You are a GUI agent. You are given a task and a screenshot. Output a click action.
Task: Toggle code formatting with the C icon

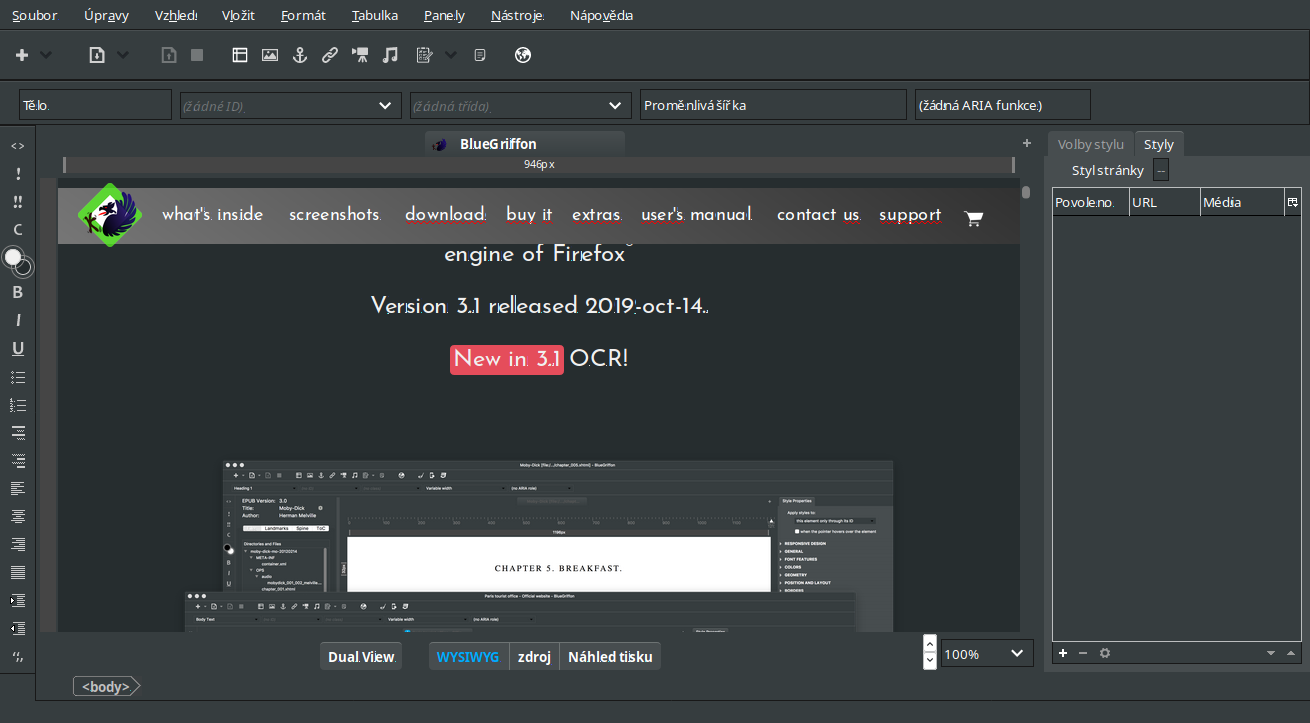coord(18,230)
